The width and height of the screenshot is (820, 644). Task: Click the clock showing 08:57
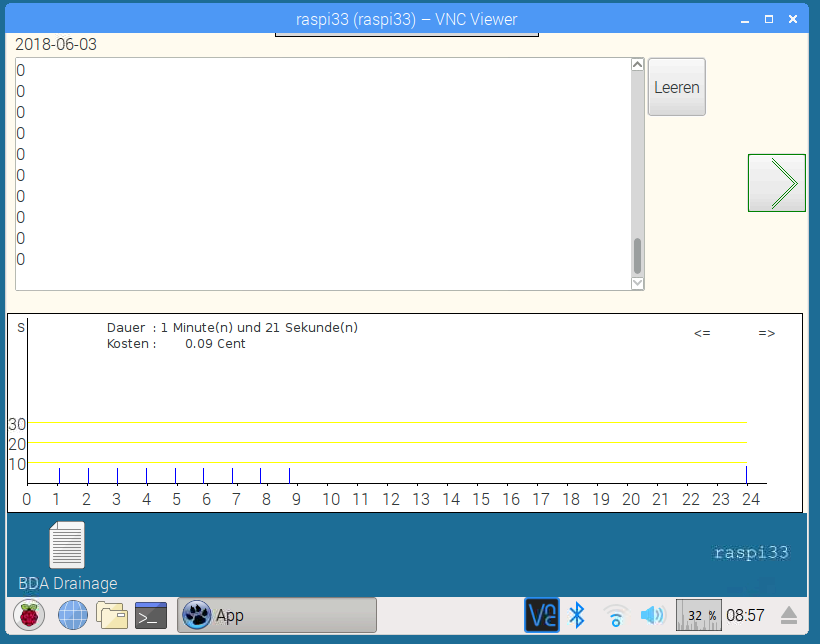click(745, 615)
